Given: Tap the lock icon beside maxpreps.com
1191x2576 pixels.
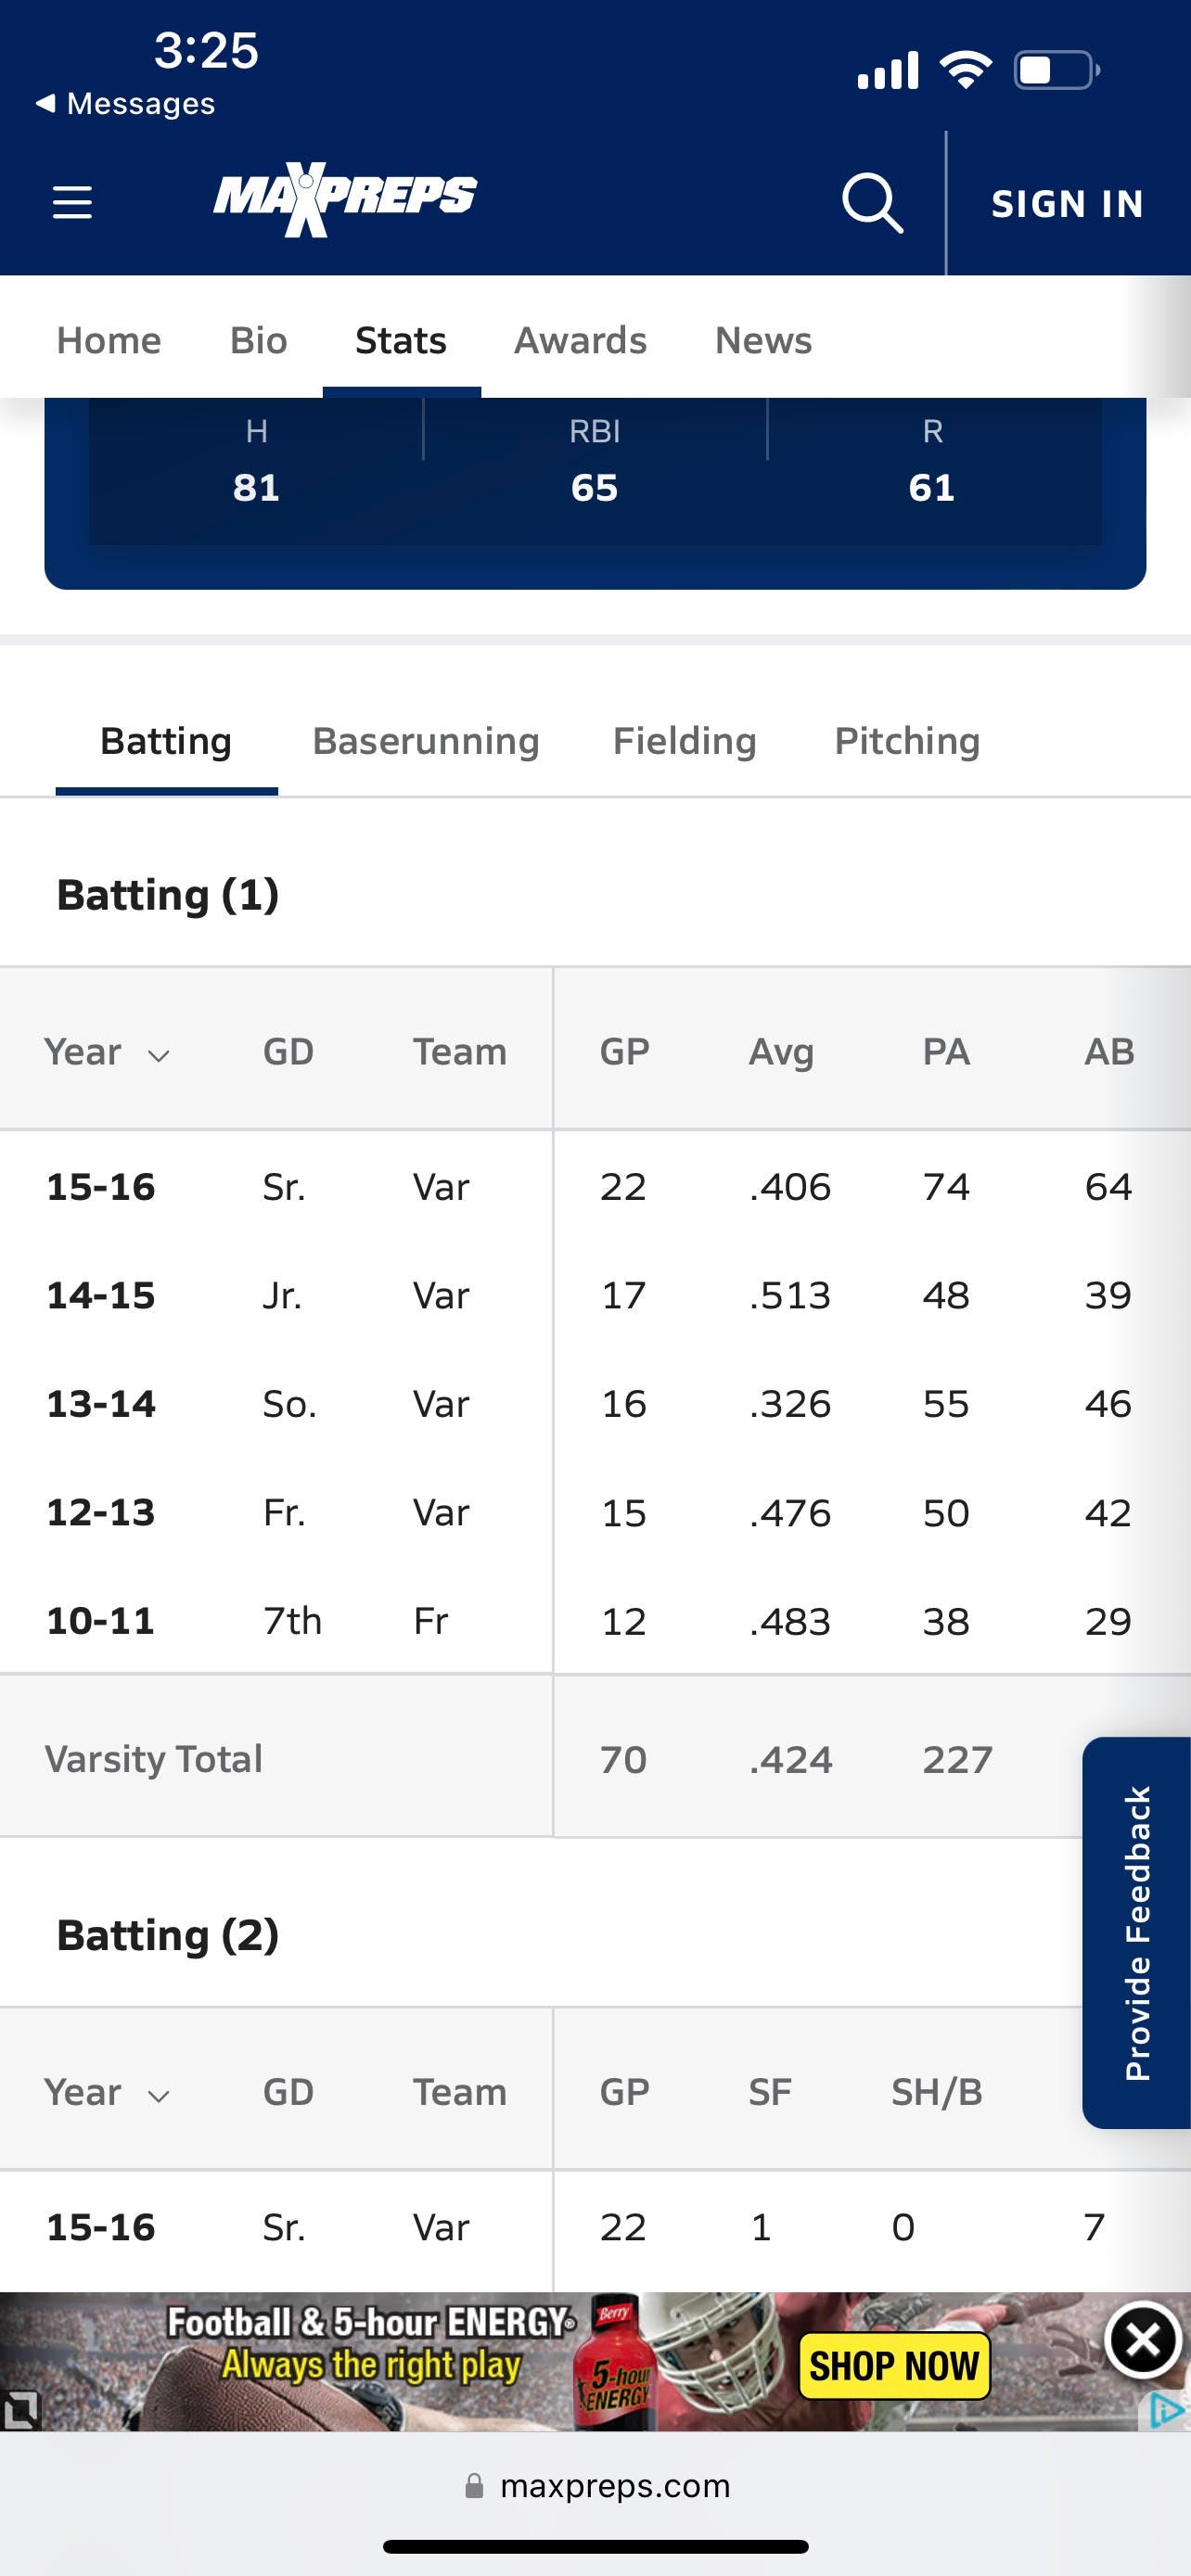Looking at the screenshot, I should pyautogui.click(x=474, y=2485).
